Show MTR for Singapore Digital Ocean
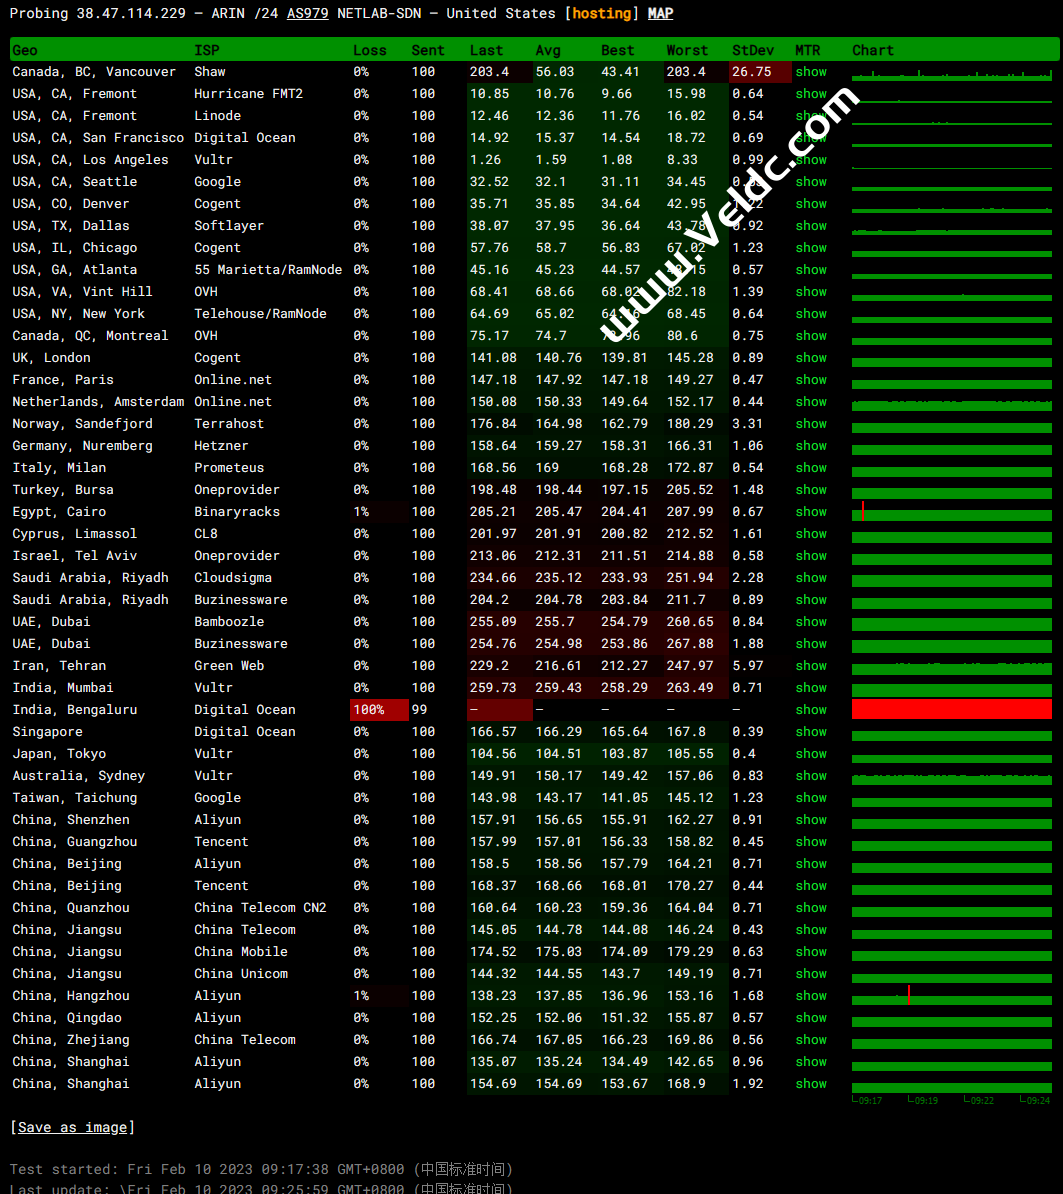Screen dimensions: 1063x1194 (x=811, y=732)
